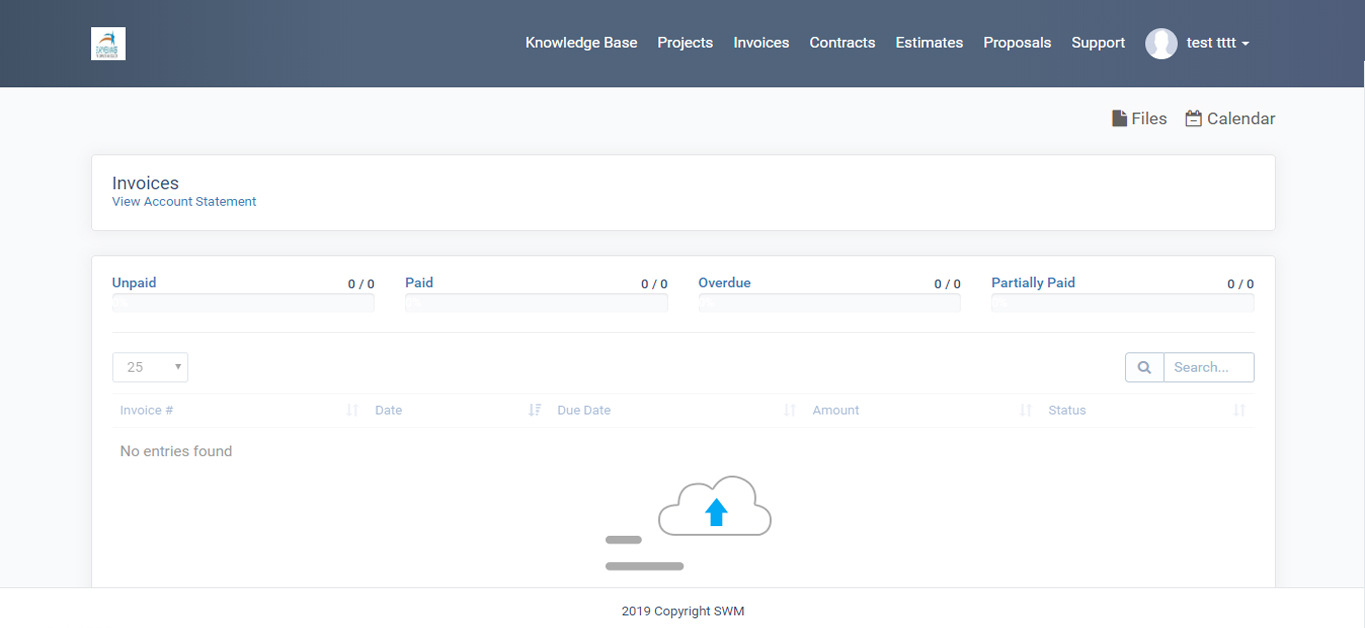Open the Calendar icon link
This screenshot has width=1365, height=628.
click(x=1193, y=119)
